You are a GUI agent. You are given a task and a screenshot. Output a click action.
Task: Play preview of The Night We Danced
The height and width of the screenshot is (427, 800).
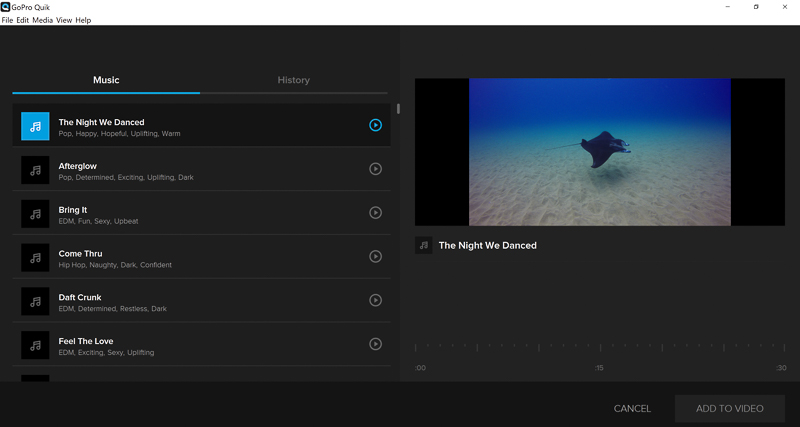pyautogui.click(x=375, y=125)
